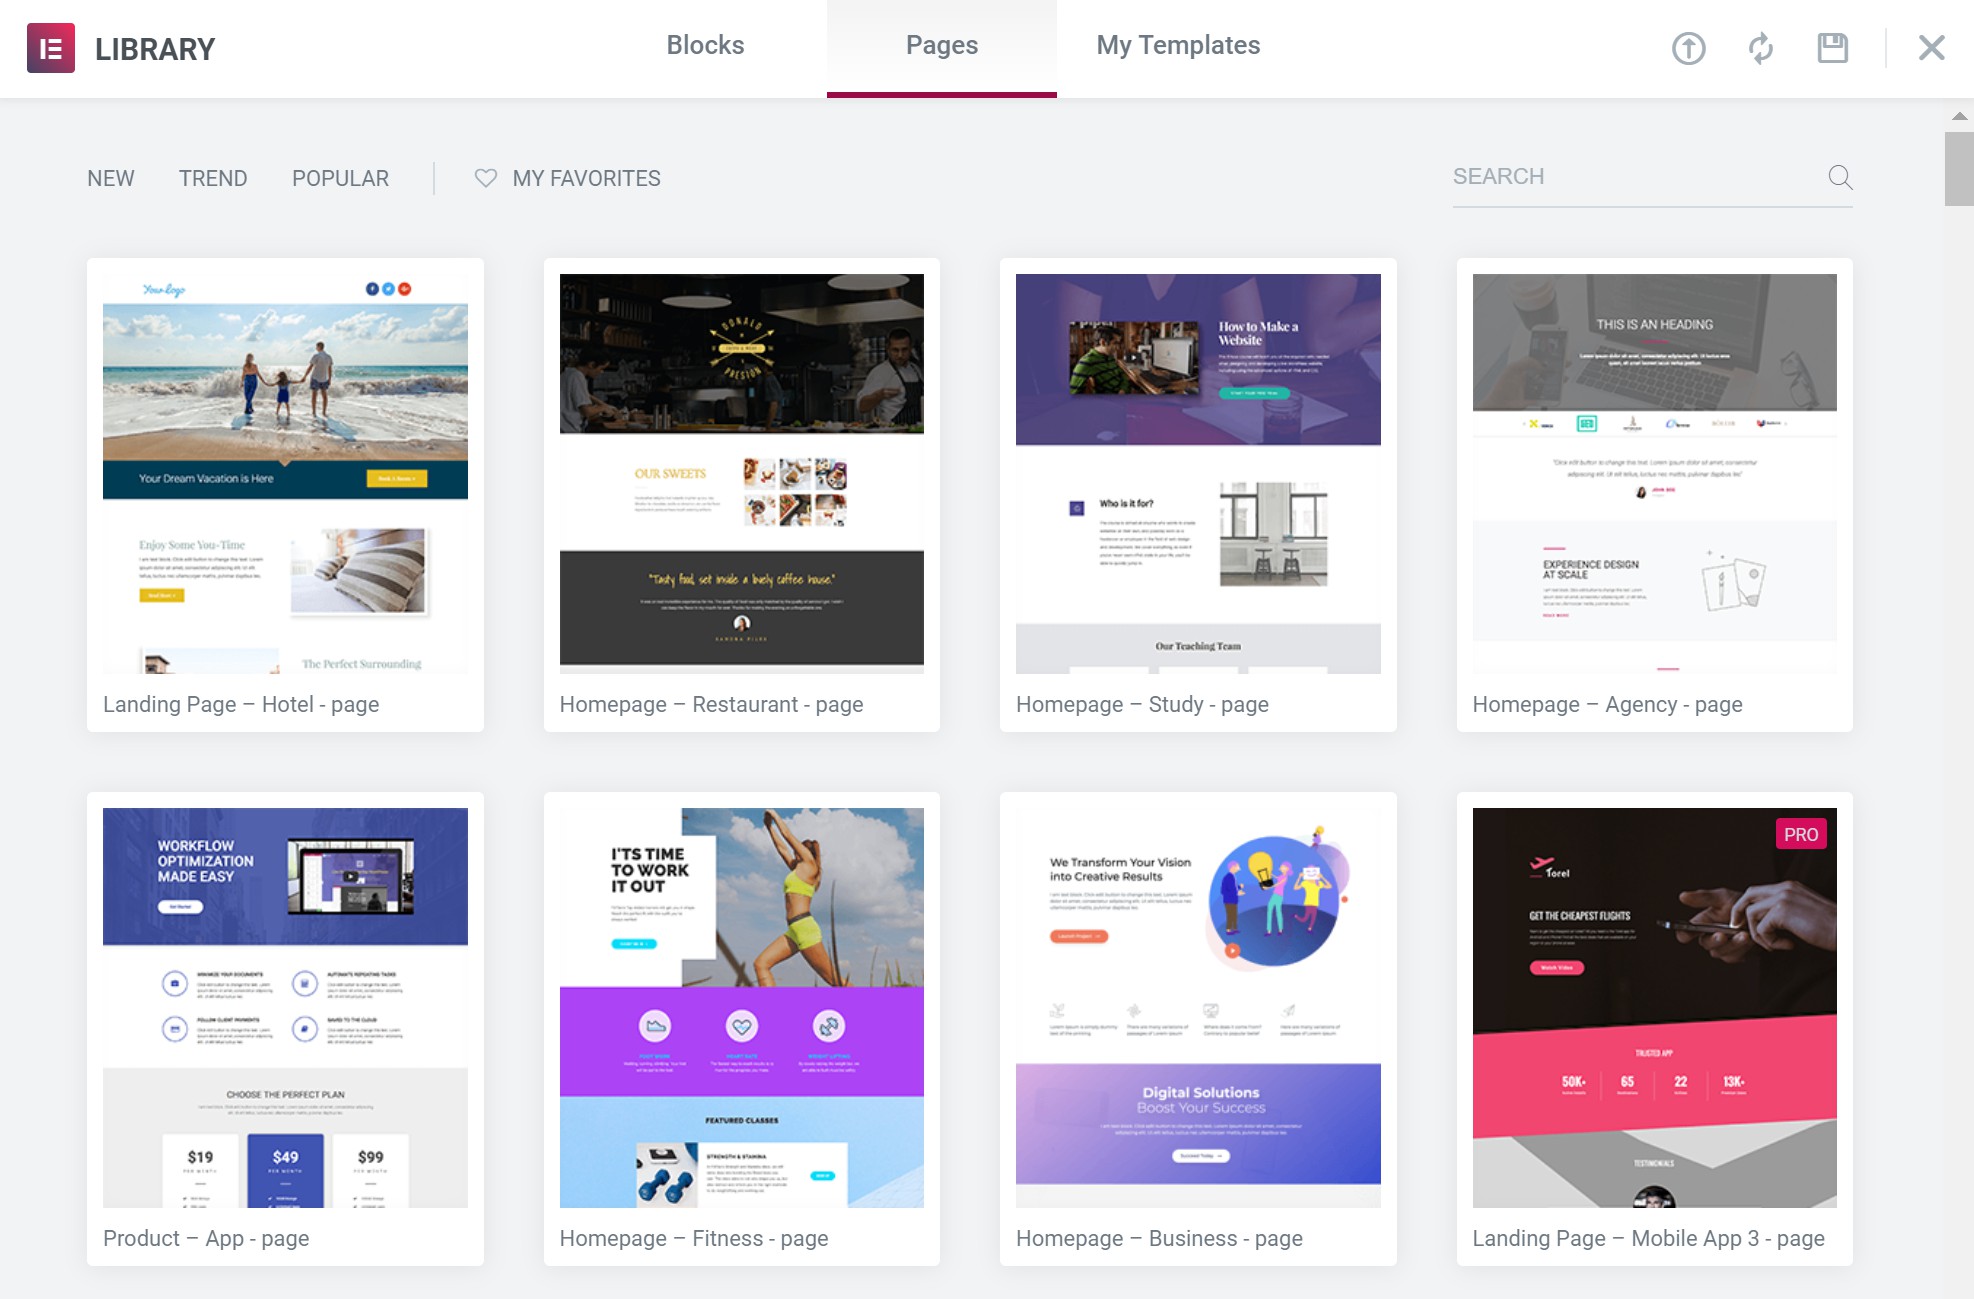Click the PRO badge on Mobile App template
The image size is (1974, 1299).
1800,834
